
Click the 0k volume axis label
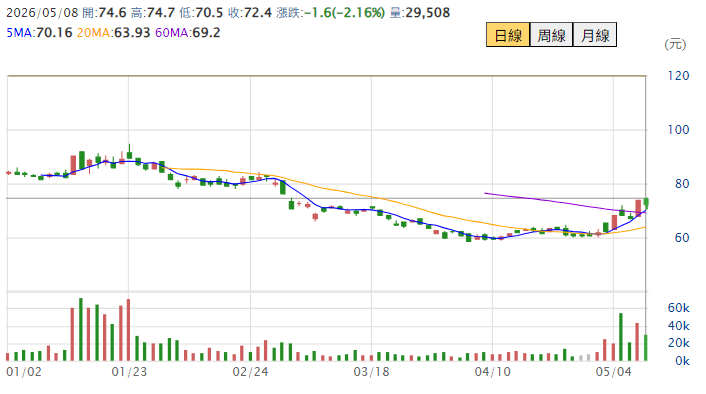pos(682,361)
